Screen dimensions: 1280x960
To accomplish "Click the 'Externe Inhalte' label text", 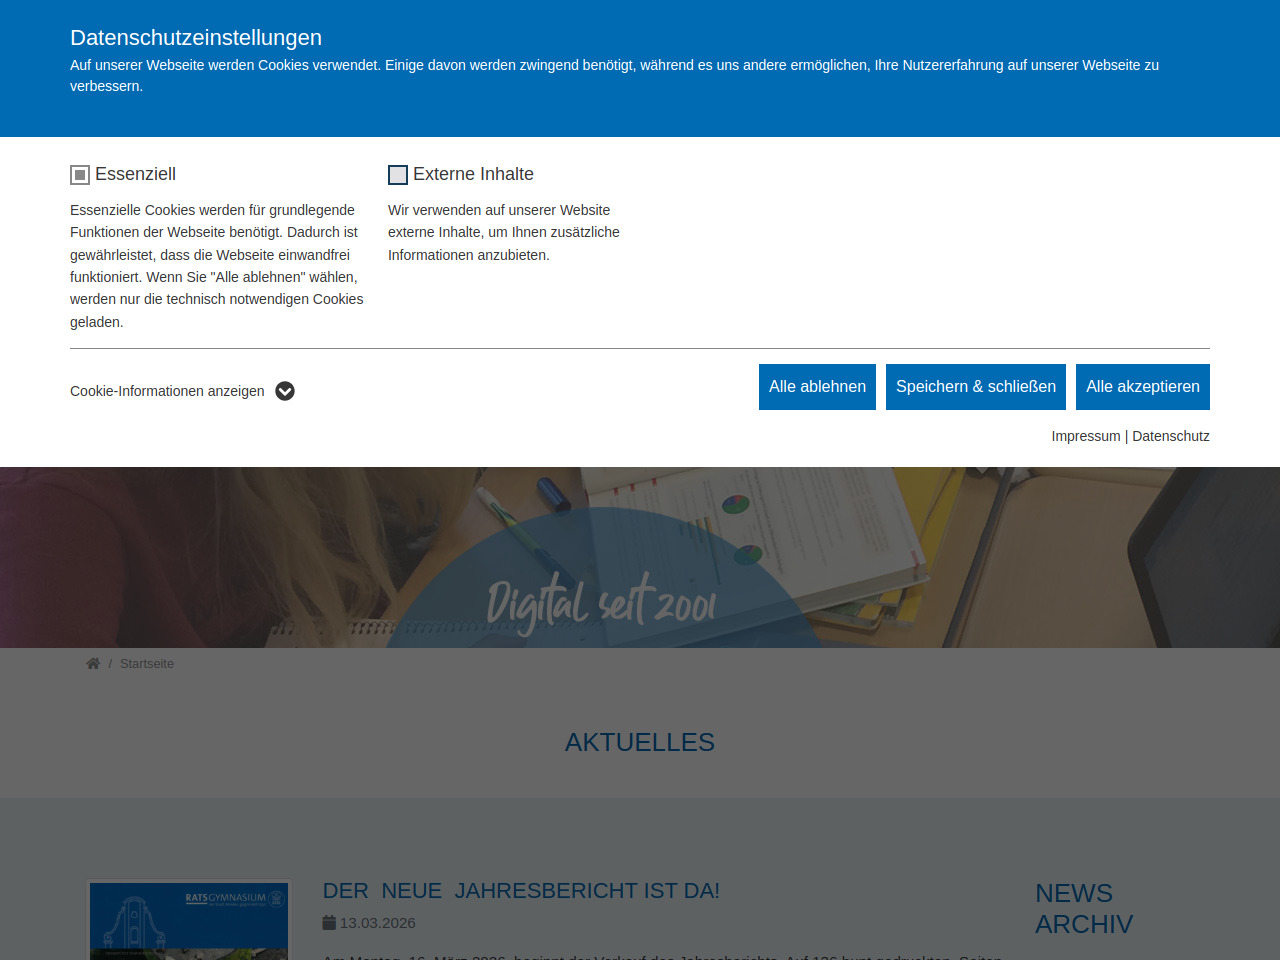I will click(473, 174).
